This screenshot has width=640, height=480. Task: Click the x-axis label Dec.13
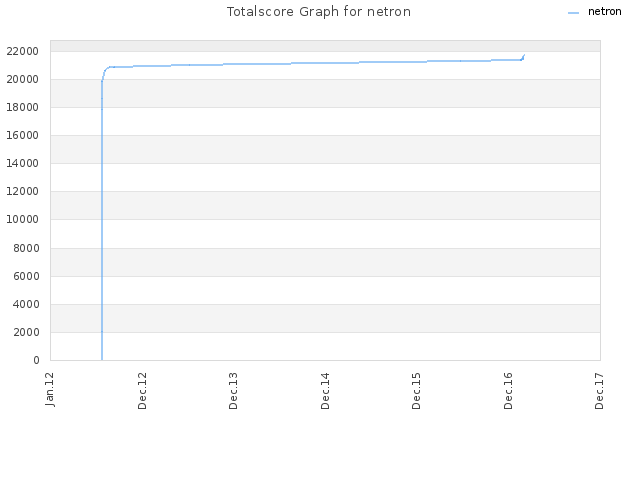(233, 391)
